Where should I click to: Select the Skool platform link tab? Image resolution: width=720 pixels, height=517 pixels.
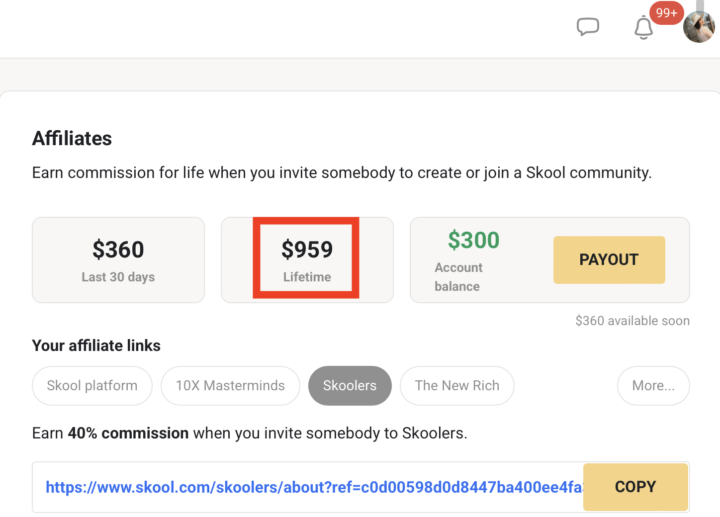coord(92,385)
